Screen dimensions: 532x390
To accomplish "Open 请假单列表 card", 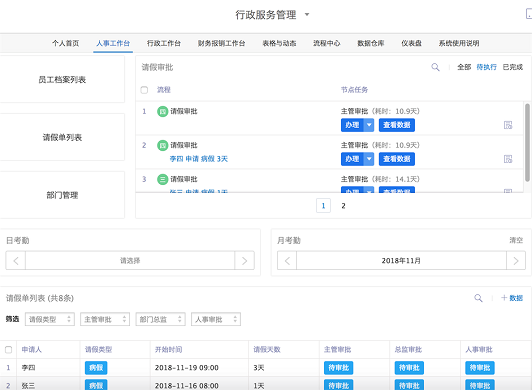I will [62, 137].
